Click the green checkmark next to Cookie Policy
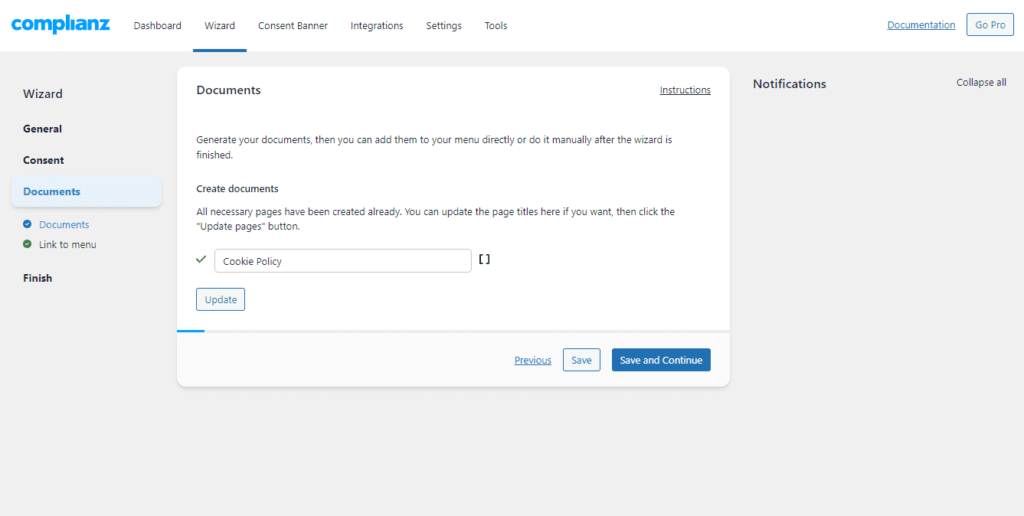 pos(201,260)
